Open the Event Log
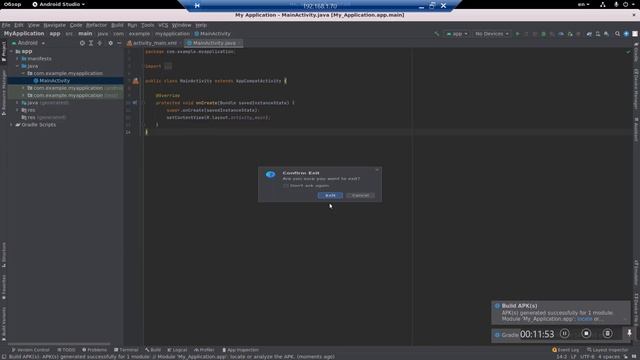This screenshot has height=360, width=640. (x=565, y=350)
